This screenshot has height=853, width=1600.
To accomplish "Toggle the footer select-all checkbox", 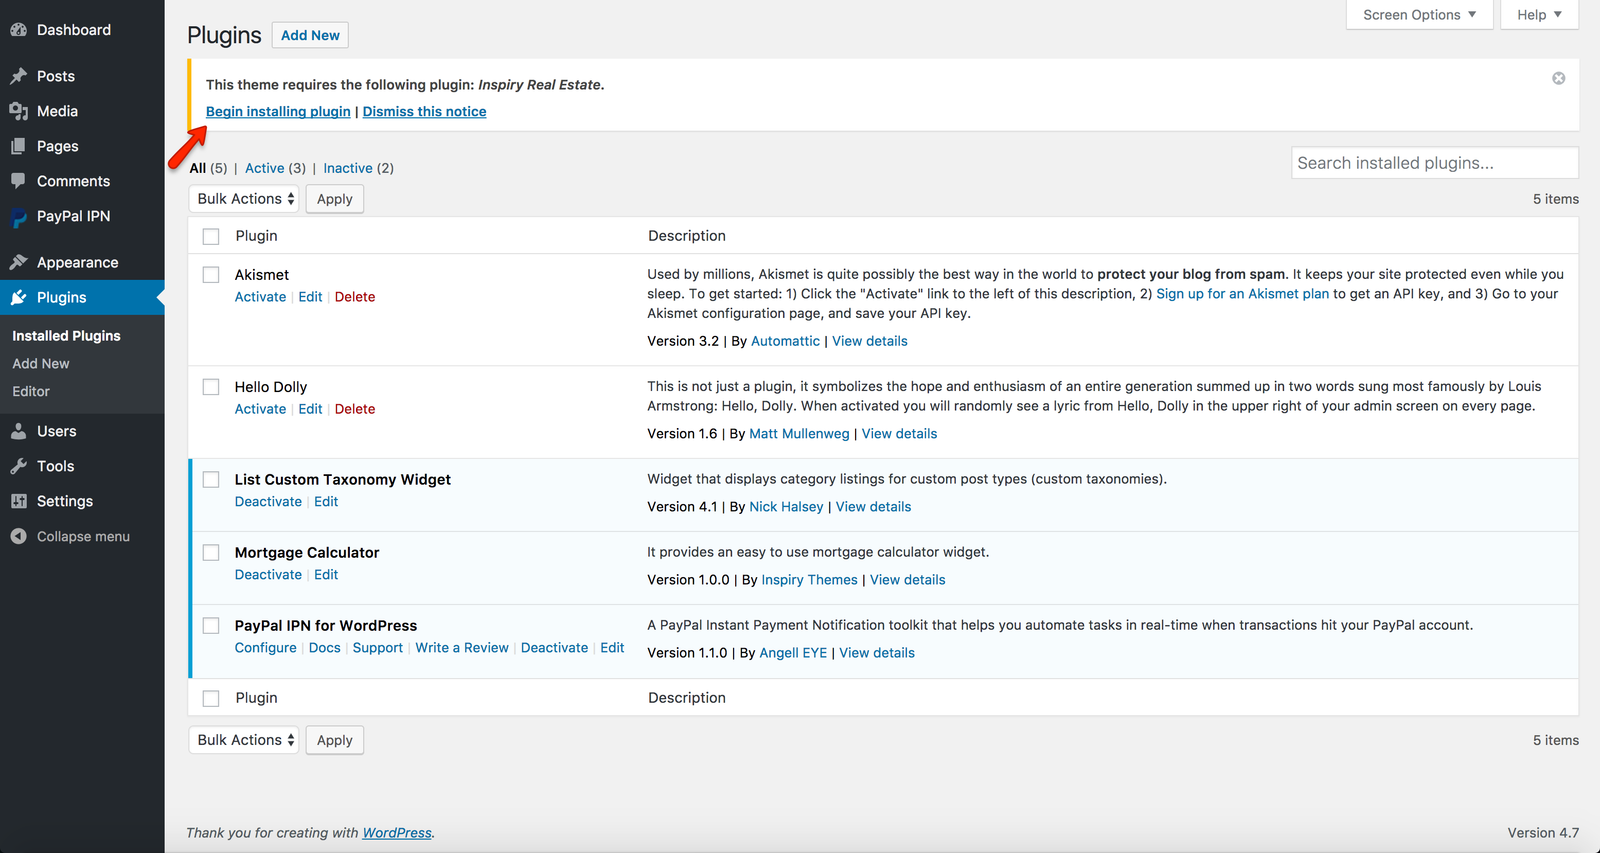I will click(x=211, y=698).
